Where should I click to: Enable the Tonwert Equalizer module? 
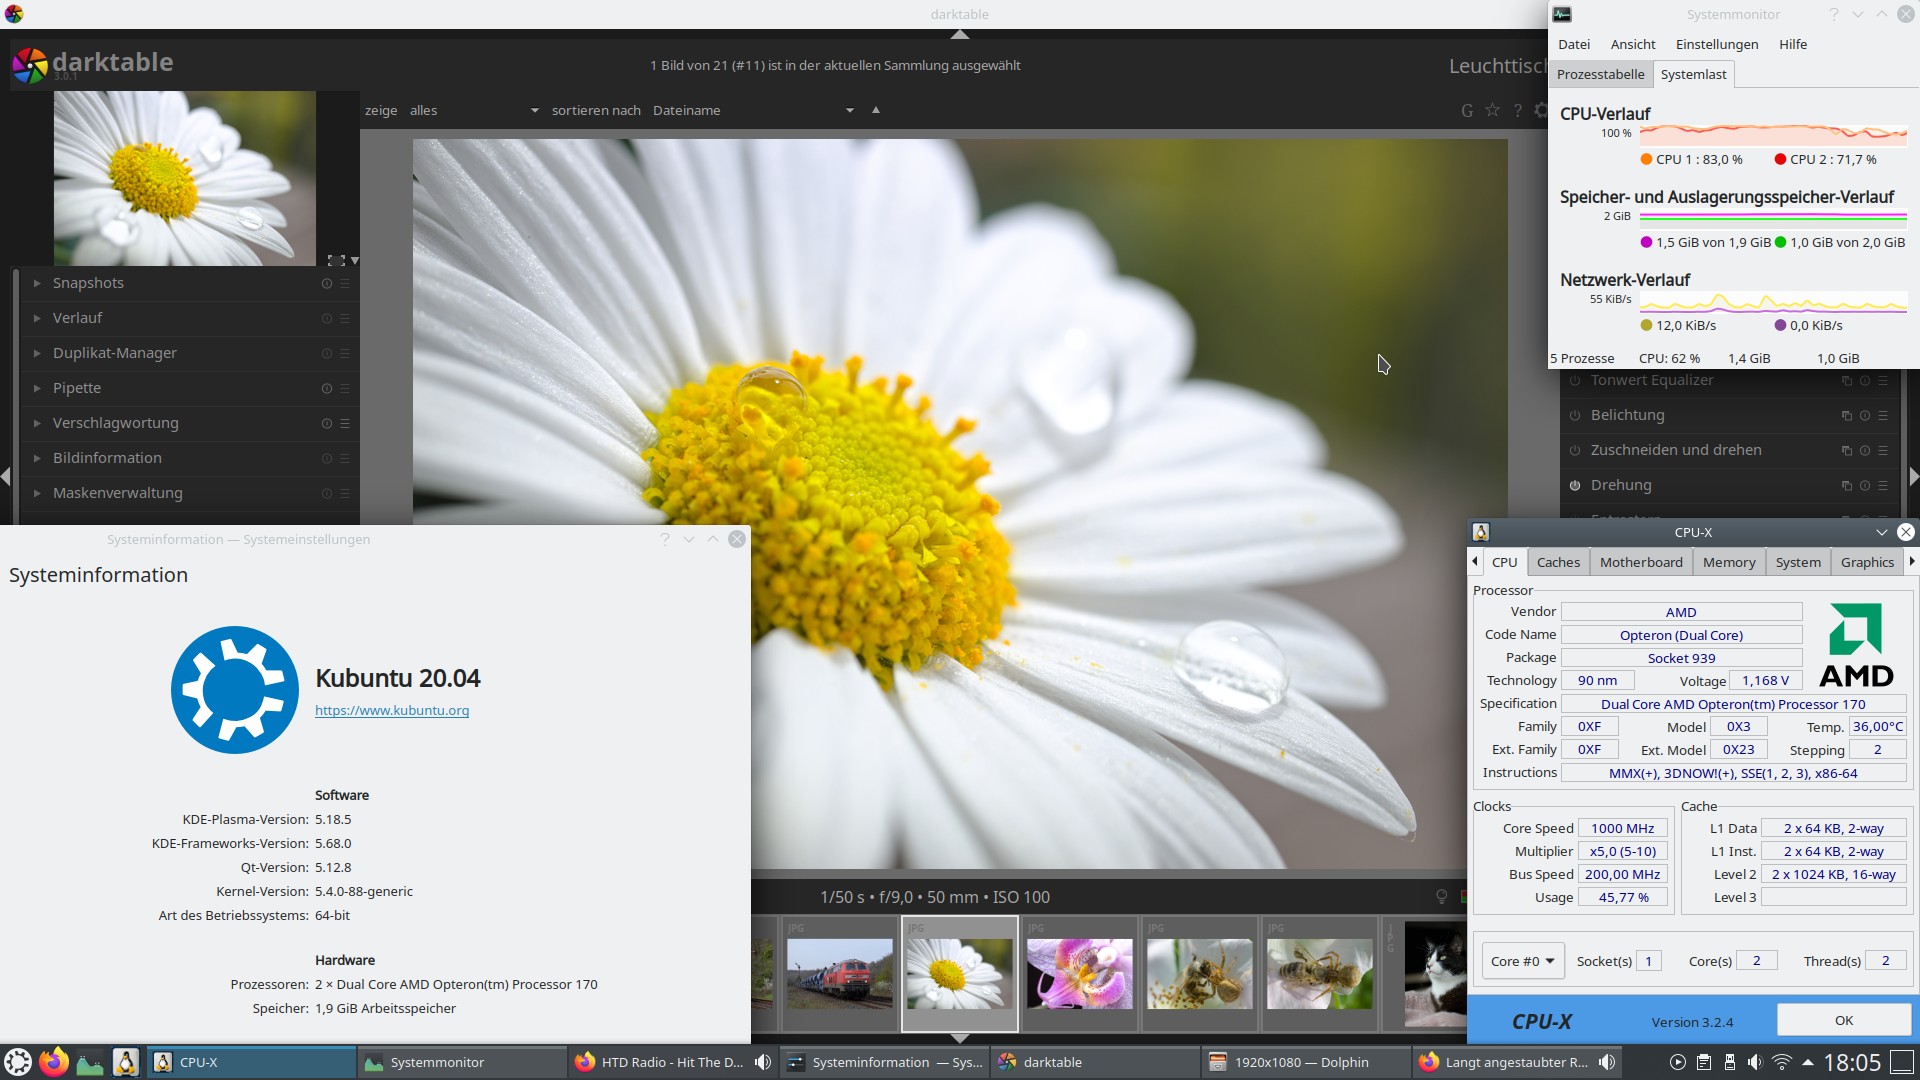pos(1575,381)
